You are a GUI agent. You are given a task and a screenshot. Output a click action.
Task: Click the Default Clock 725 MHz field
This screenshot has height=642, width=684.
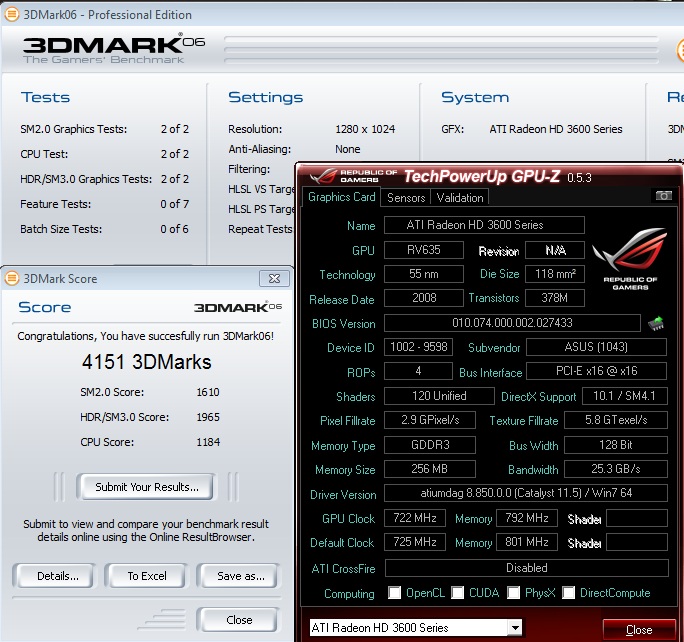pos(415,542)
